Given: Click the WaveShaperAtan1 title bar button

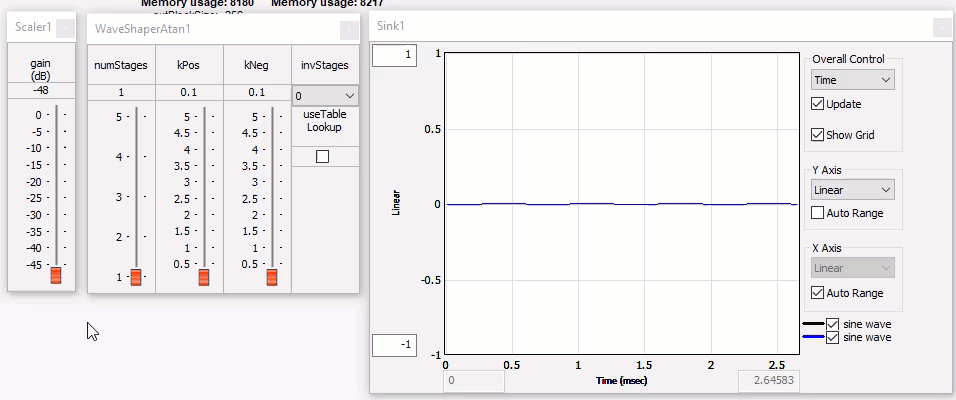Looking at the screenshot, I should coord(348,30).
